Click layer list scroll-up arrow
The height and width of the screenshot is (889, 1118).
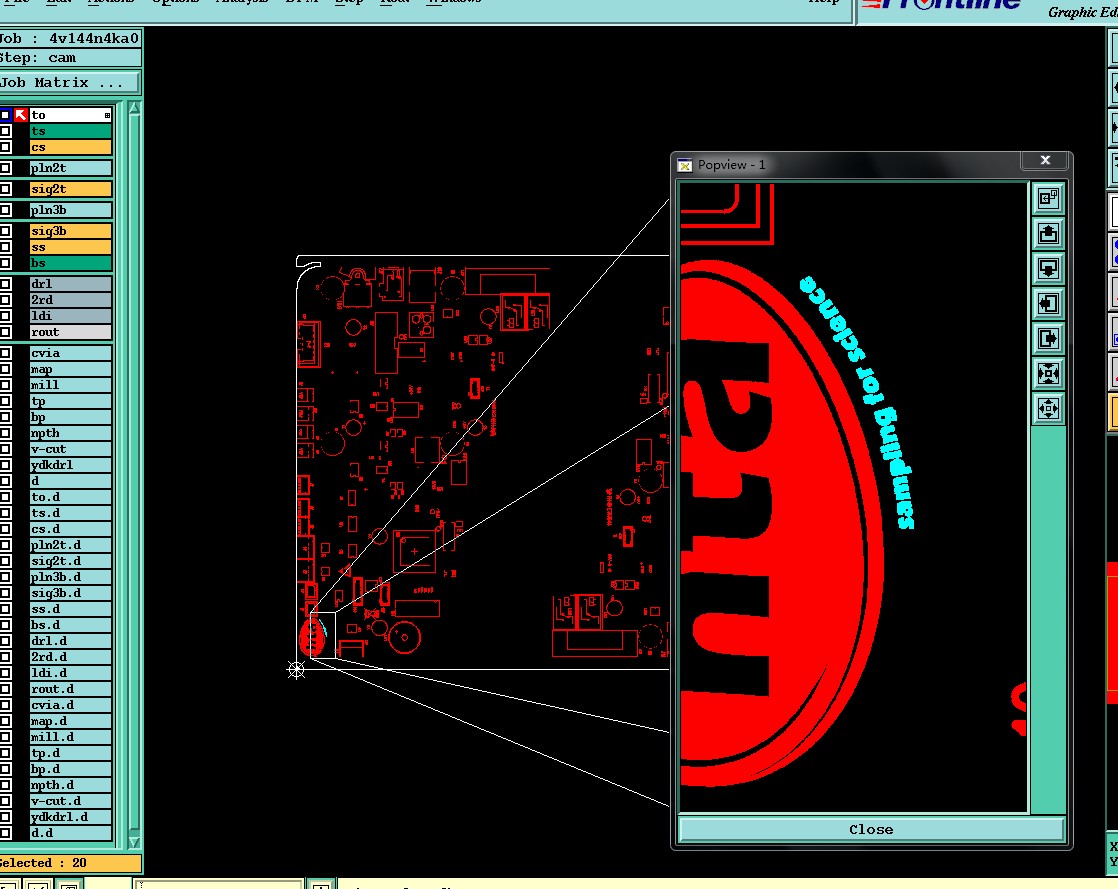[134, 109]
